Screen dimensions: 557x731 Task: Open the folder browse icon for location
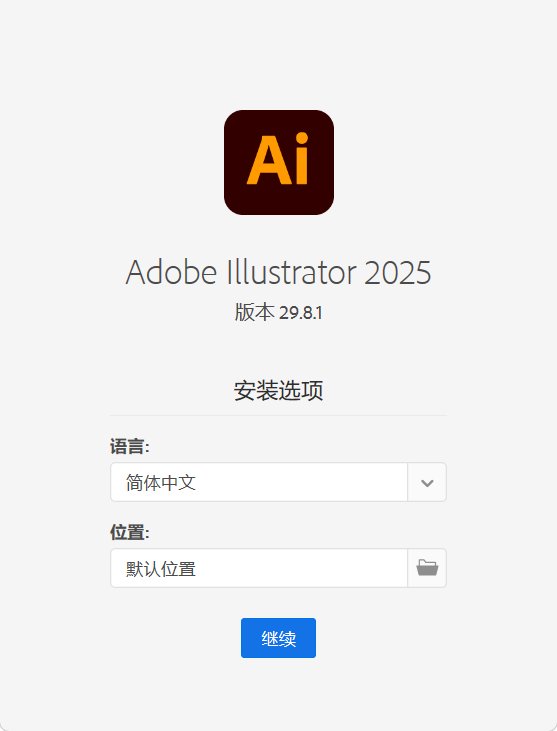coord(427,568)
